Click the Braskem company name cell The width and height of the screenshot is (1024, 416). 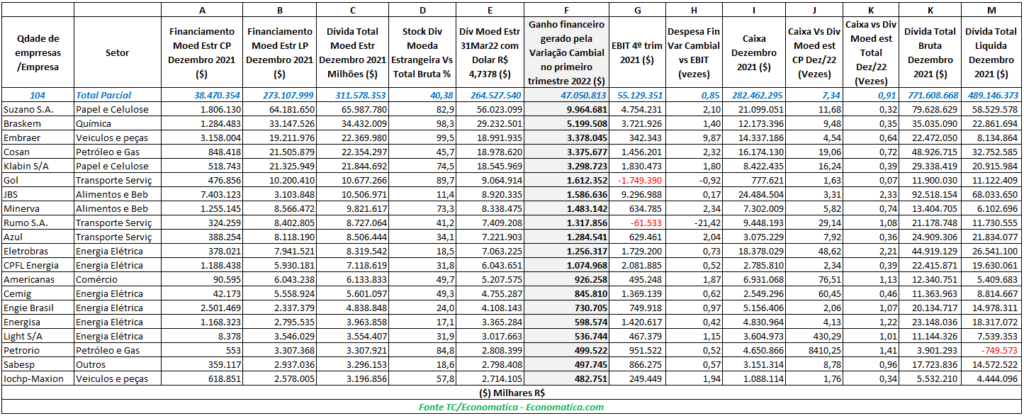tap(38, 121)
